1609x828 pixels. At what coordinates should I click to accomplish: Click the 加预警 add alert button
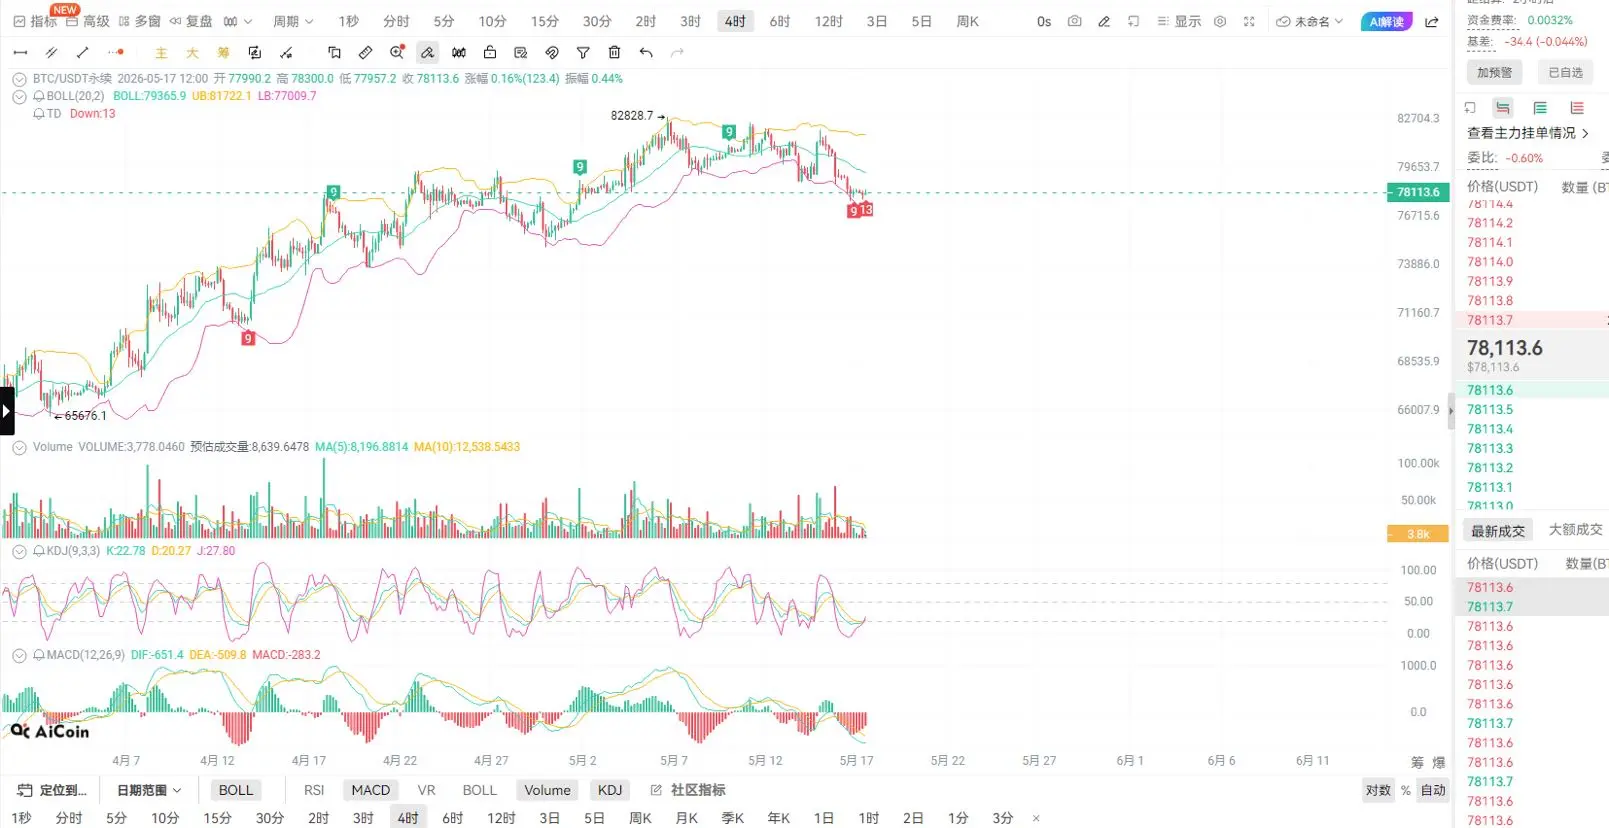pyautogui.click(x=1495, y=72)
